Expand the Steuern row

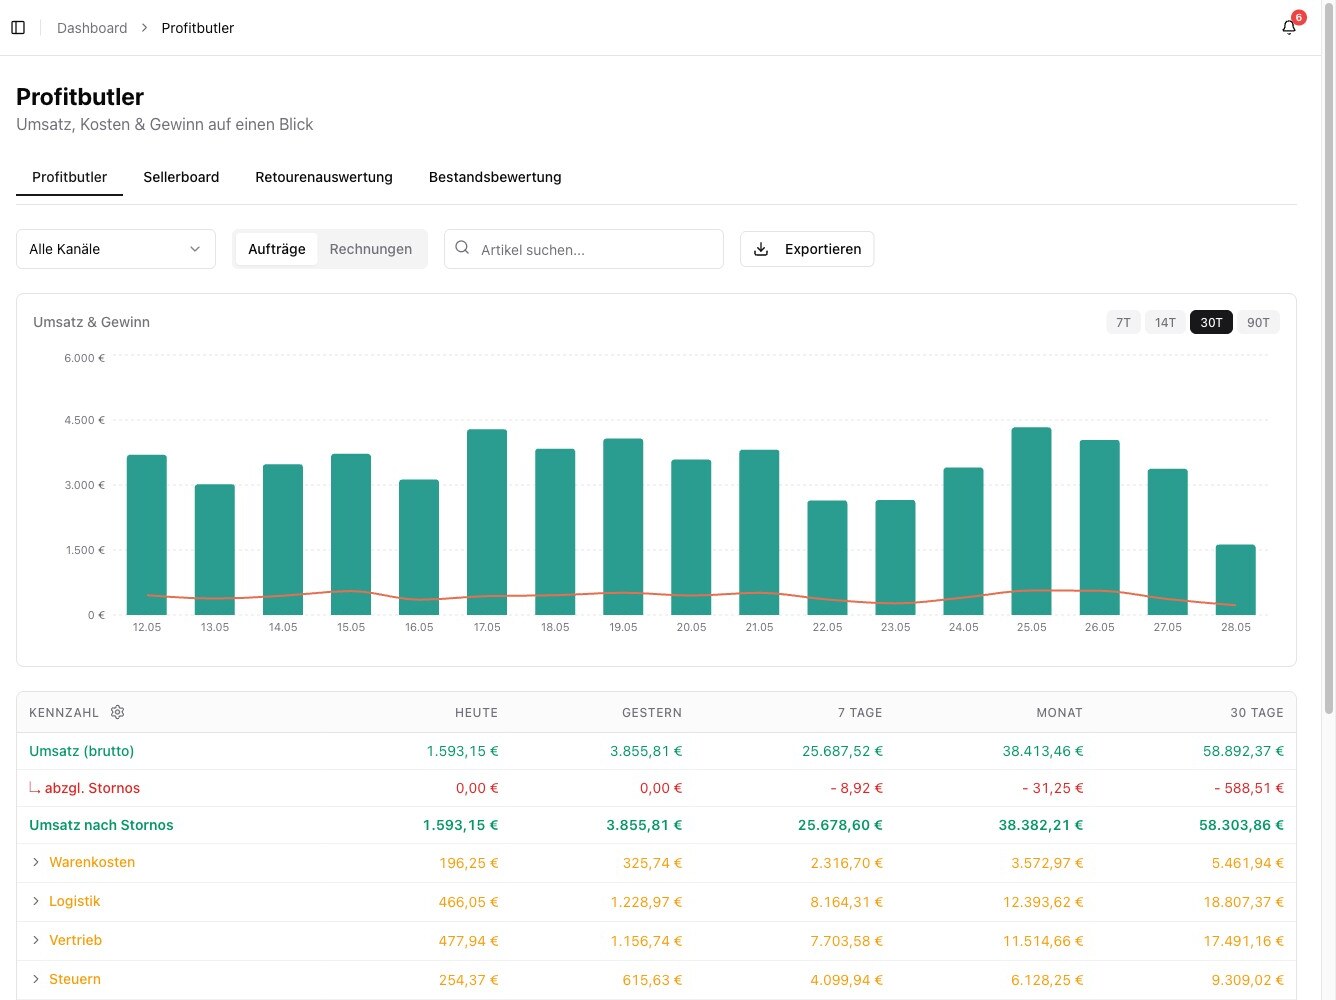coord(36,979)
